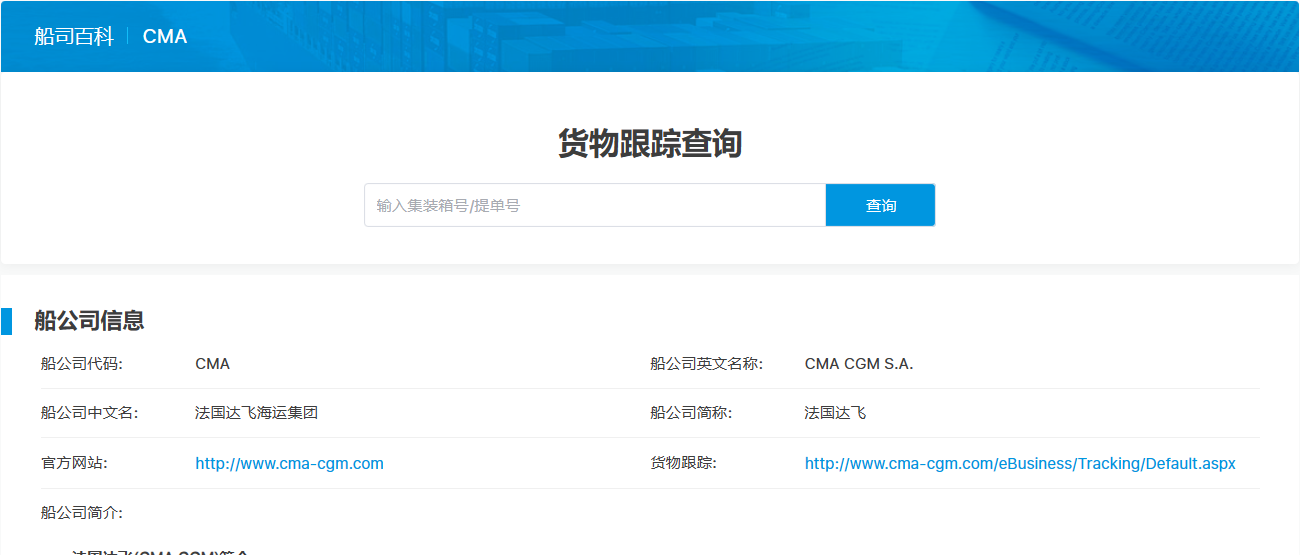
Task: Focus the container/bill number input field
Action: (594, 205)
